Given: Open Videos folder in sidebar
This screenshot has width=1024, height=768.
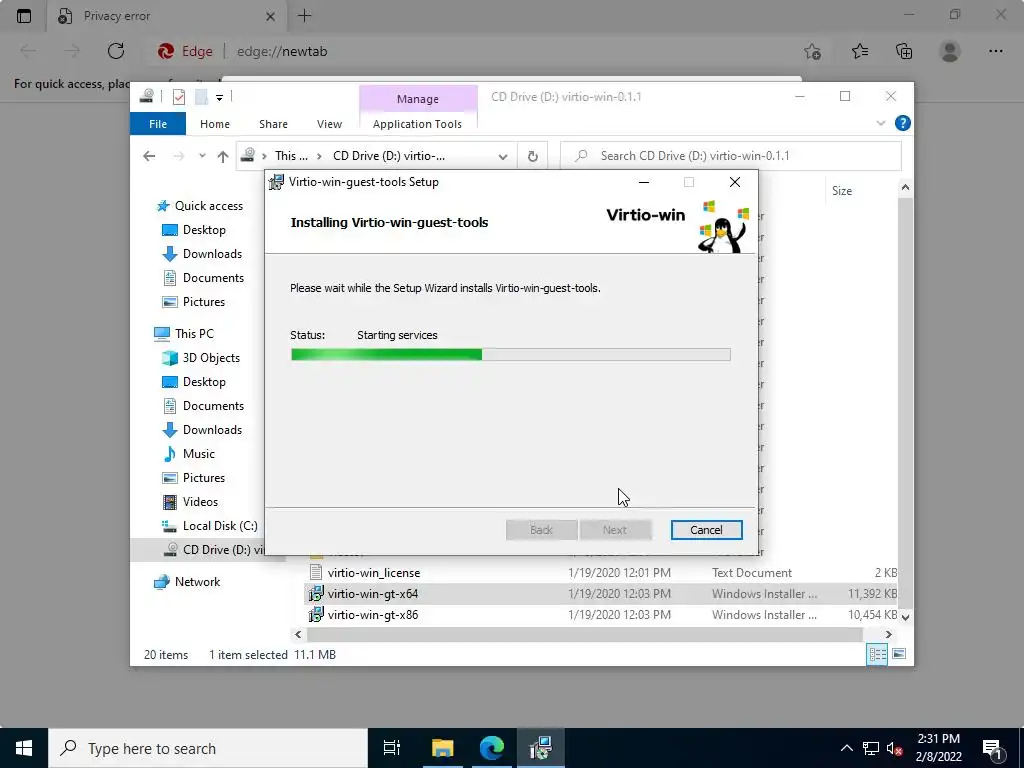Looking at the screenshot, I should (200, 502).
